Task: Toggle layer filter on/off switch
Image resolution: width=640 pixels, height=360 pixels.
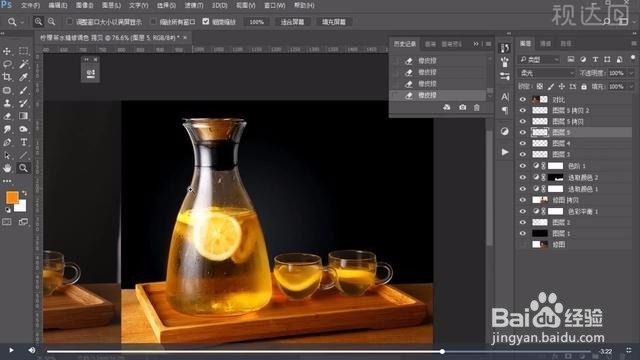Action: click(633, 58)
